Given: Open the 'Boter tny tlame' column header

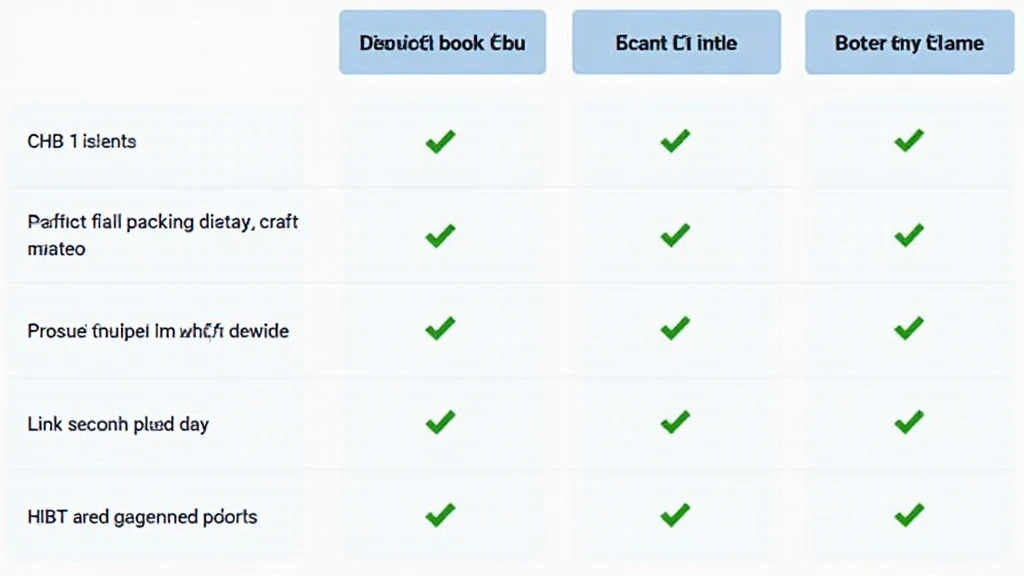Looking at the screenshot, I should (910, 42).
